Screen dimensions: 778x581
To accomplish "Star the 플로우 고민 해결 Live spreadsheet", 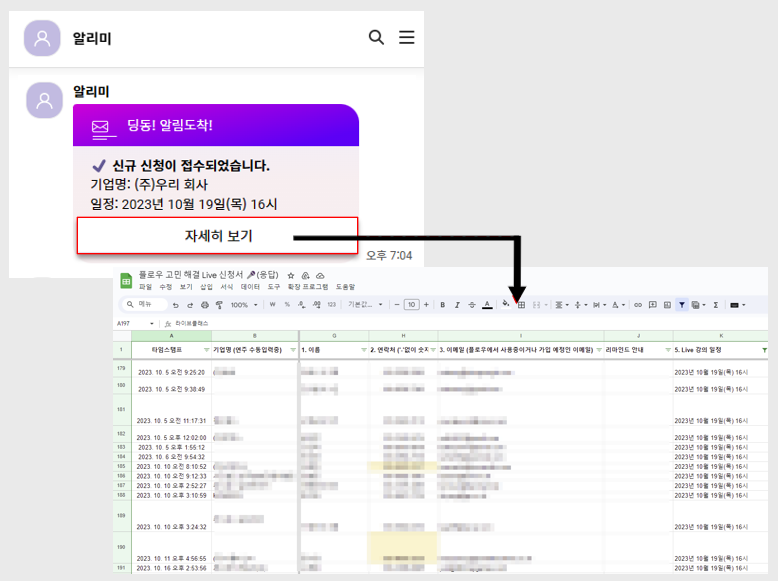I will [x=291, y=275].
